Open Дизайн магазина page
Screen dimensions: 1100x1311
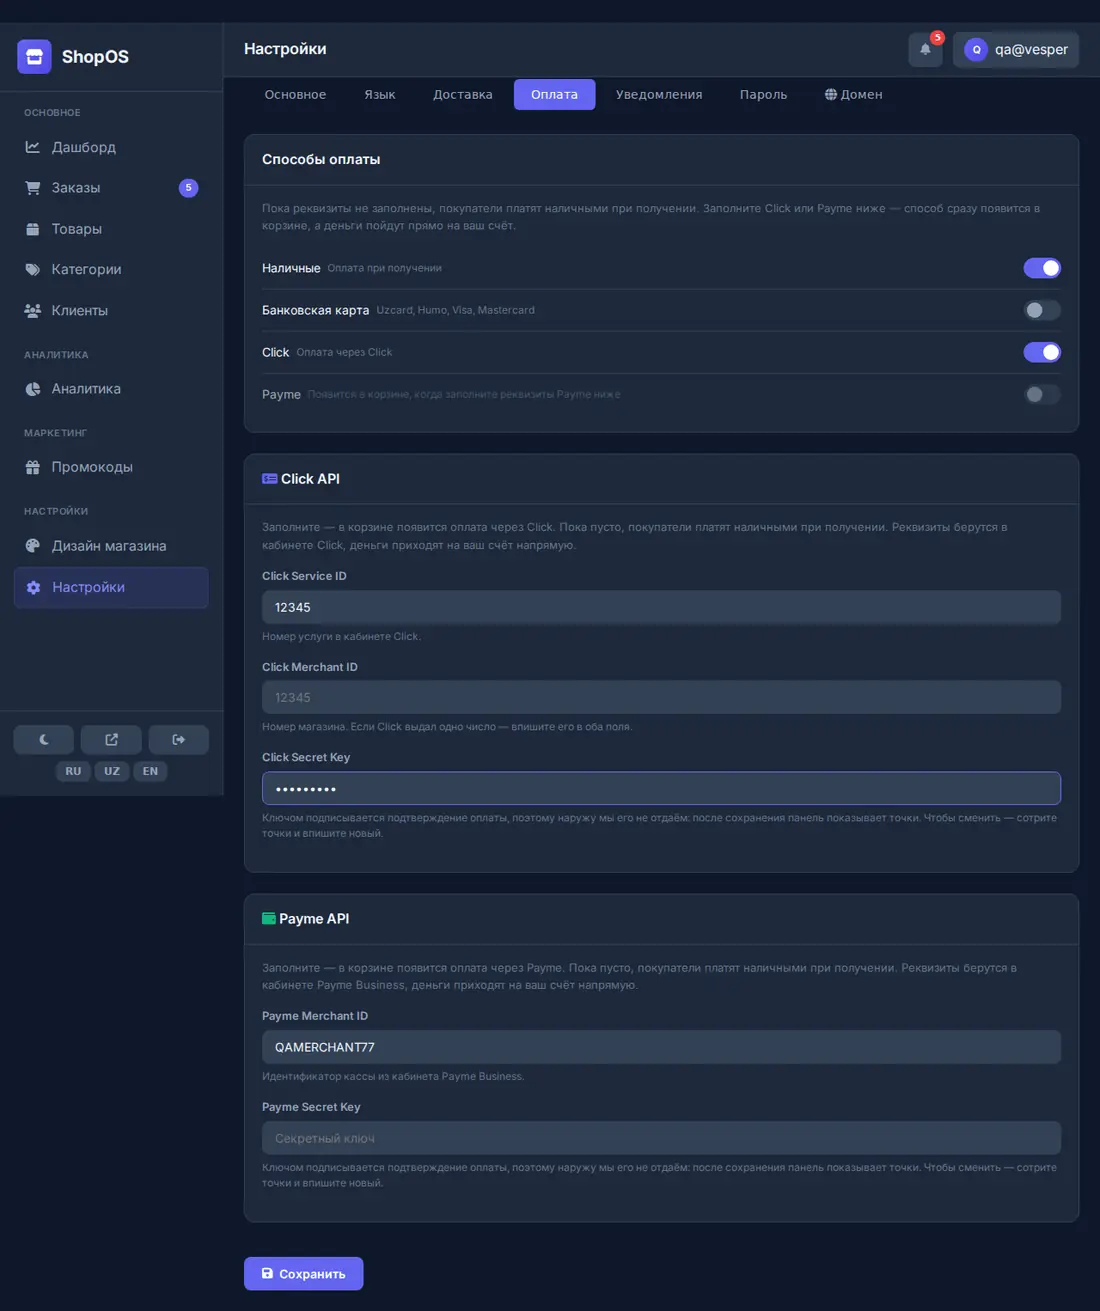click(111, 546)
